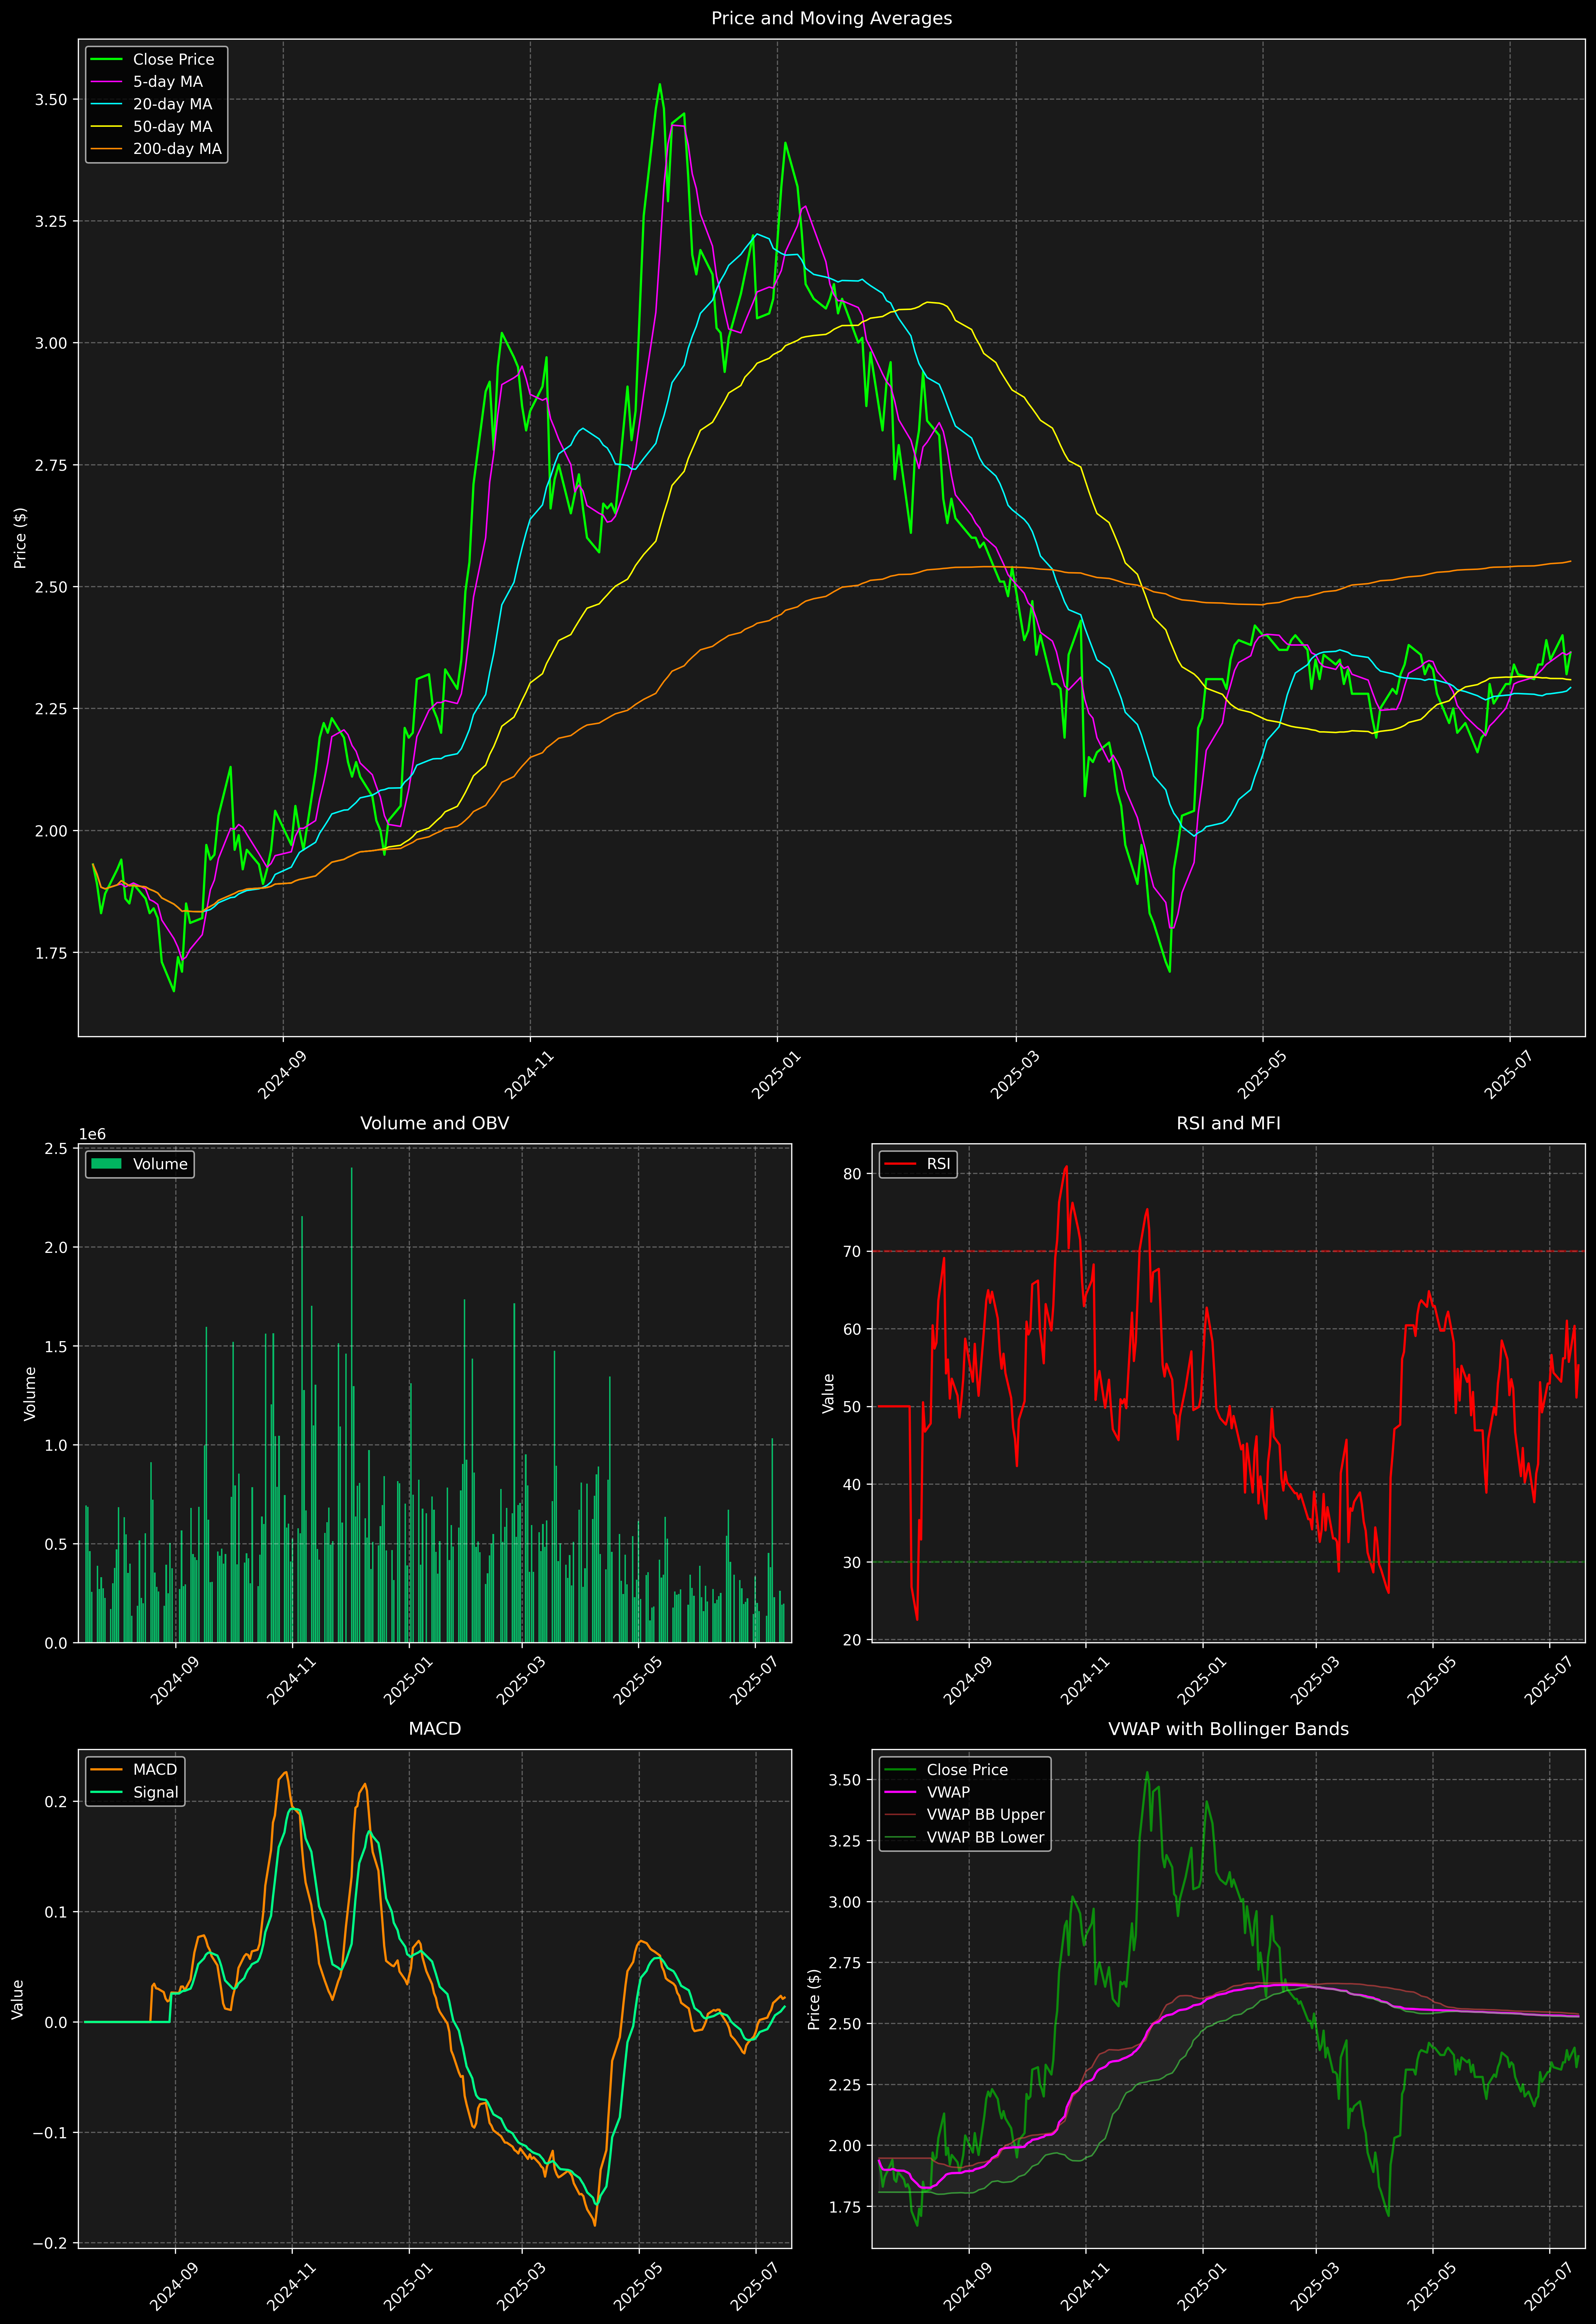Click the '1e6' scale multiplier on the Volume chart
The image size is (1596, 2324).
click(92, 1134)
